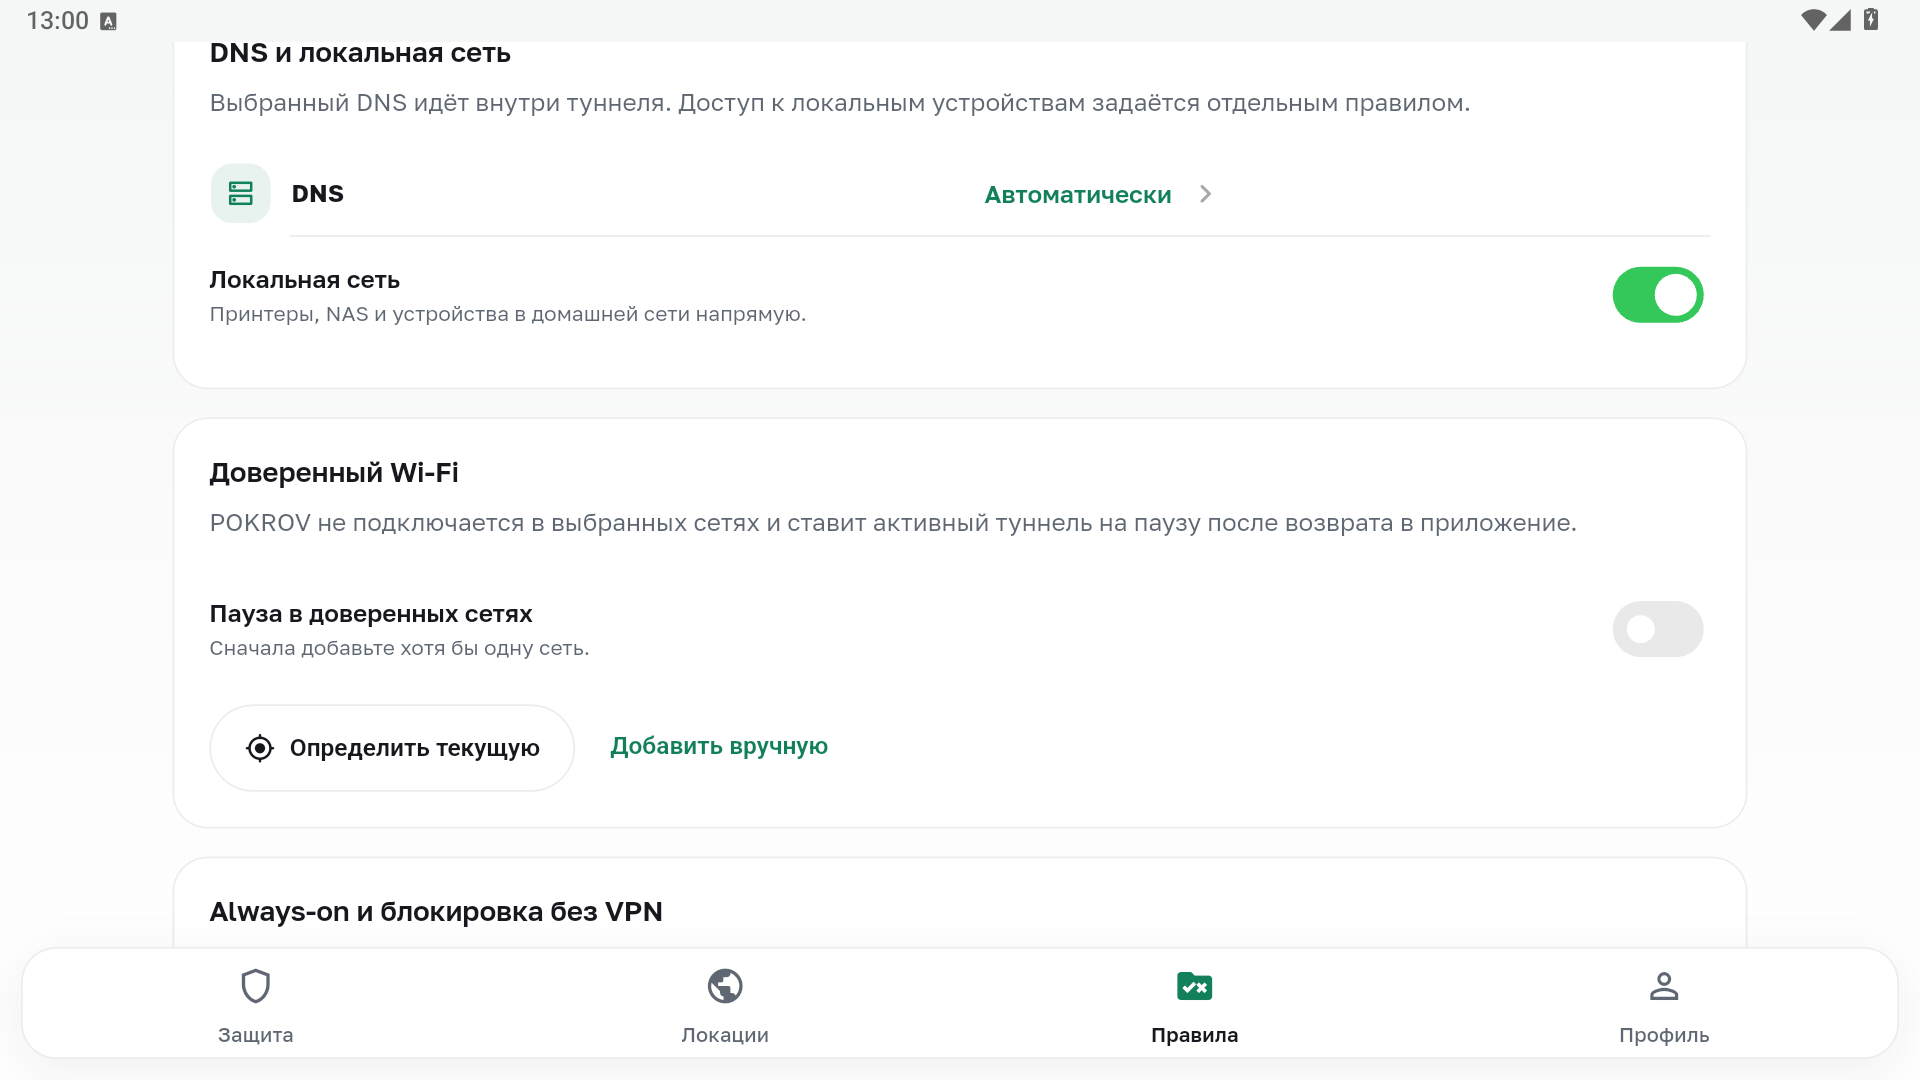Switch to the Локации tab label

click(x=725, y=1035)
